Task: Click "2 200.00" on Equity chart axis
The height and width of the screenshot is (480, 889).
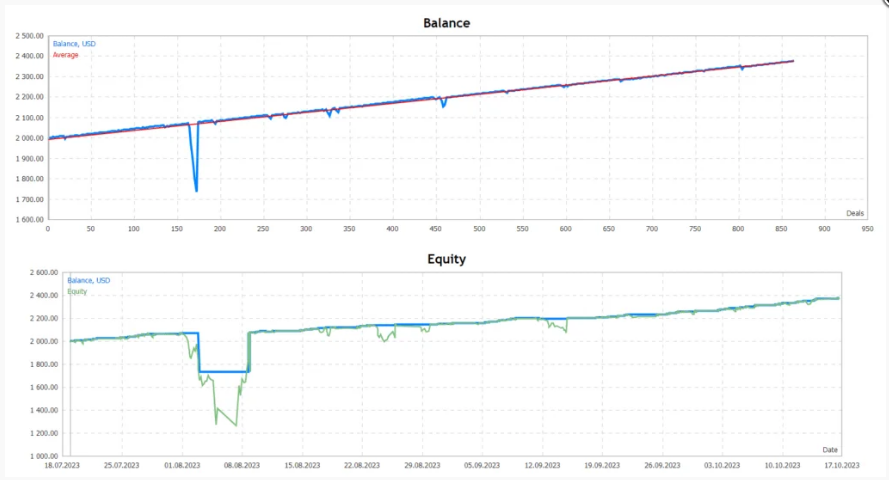Action: [44, 318]
